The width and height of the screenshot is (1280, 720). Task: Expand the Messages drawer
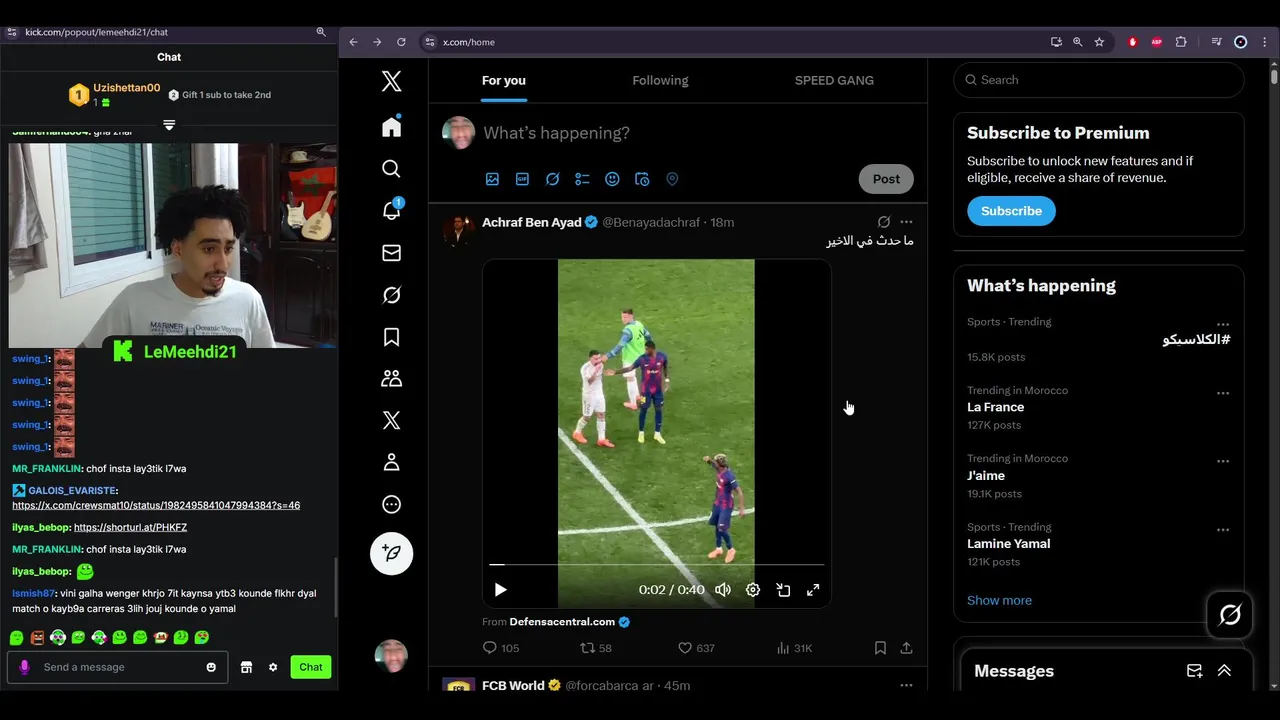pyautogui.click(x=1224, y=671)
